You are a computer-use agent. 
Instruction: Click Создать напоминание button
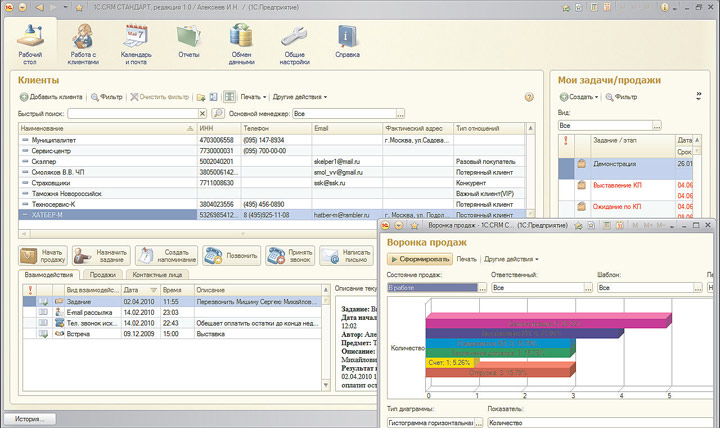[166, 256]
